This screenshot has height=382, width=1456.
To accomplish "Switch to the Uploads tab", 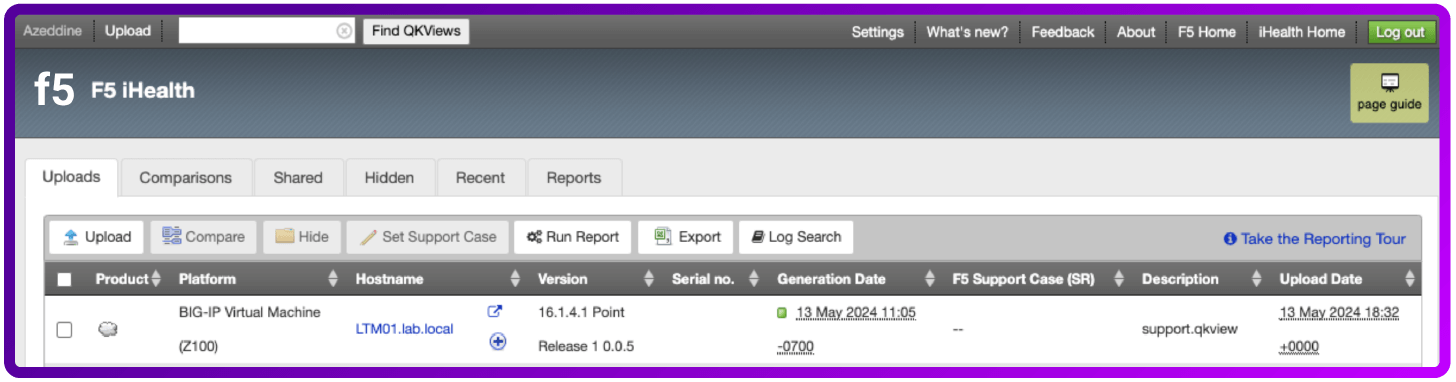I will click(72, 177).
